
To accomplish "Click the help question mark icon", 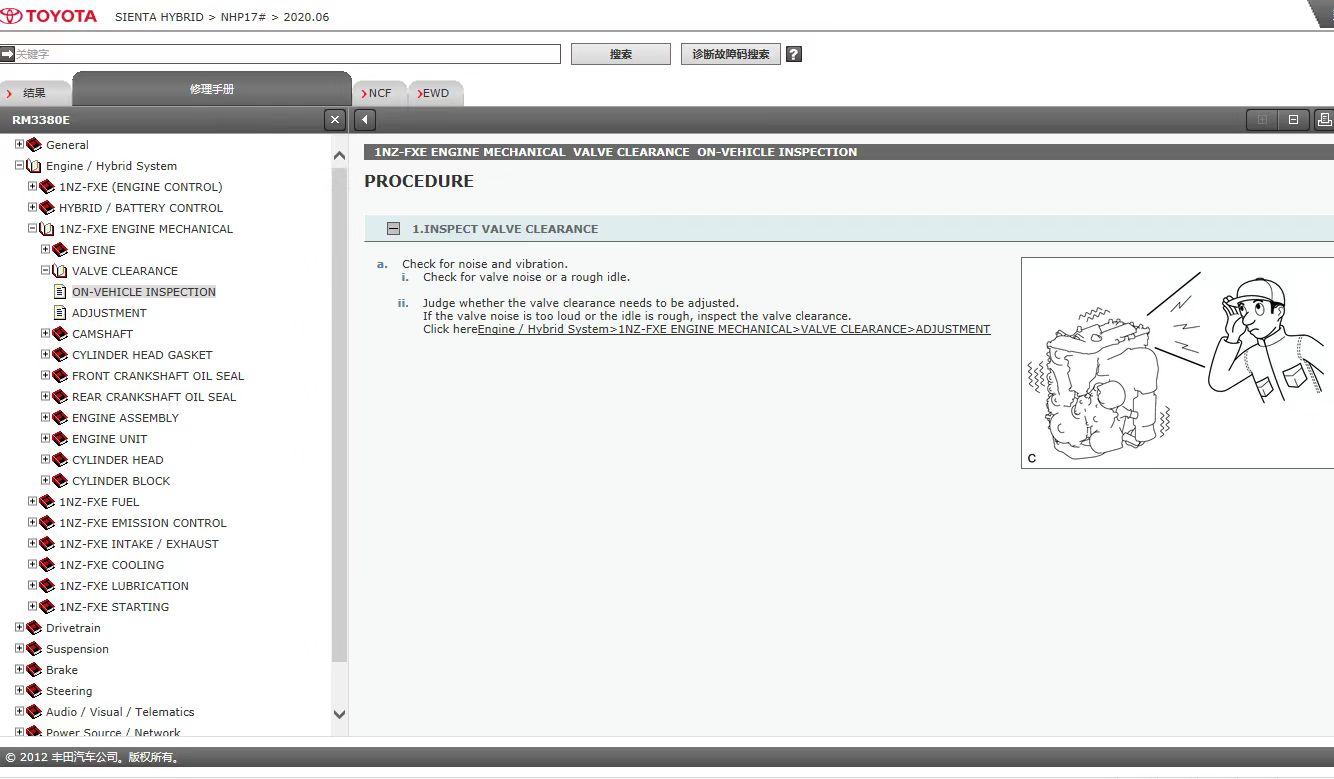I will pos(794,54).
